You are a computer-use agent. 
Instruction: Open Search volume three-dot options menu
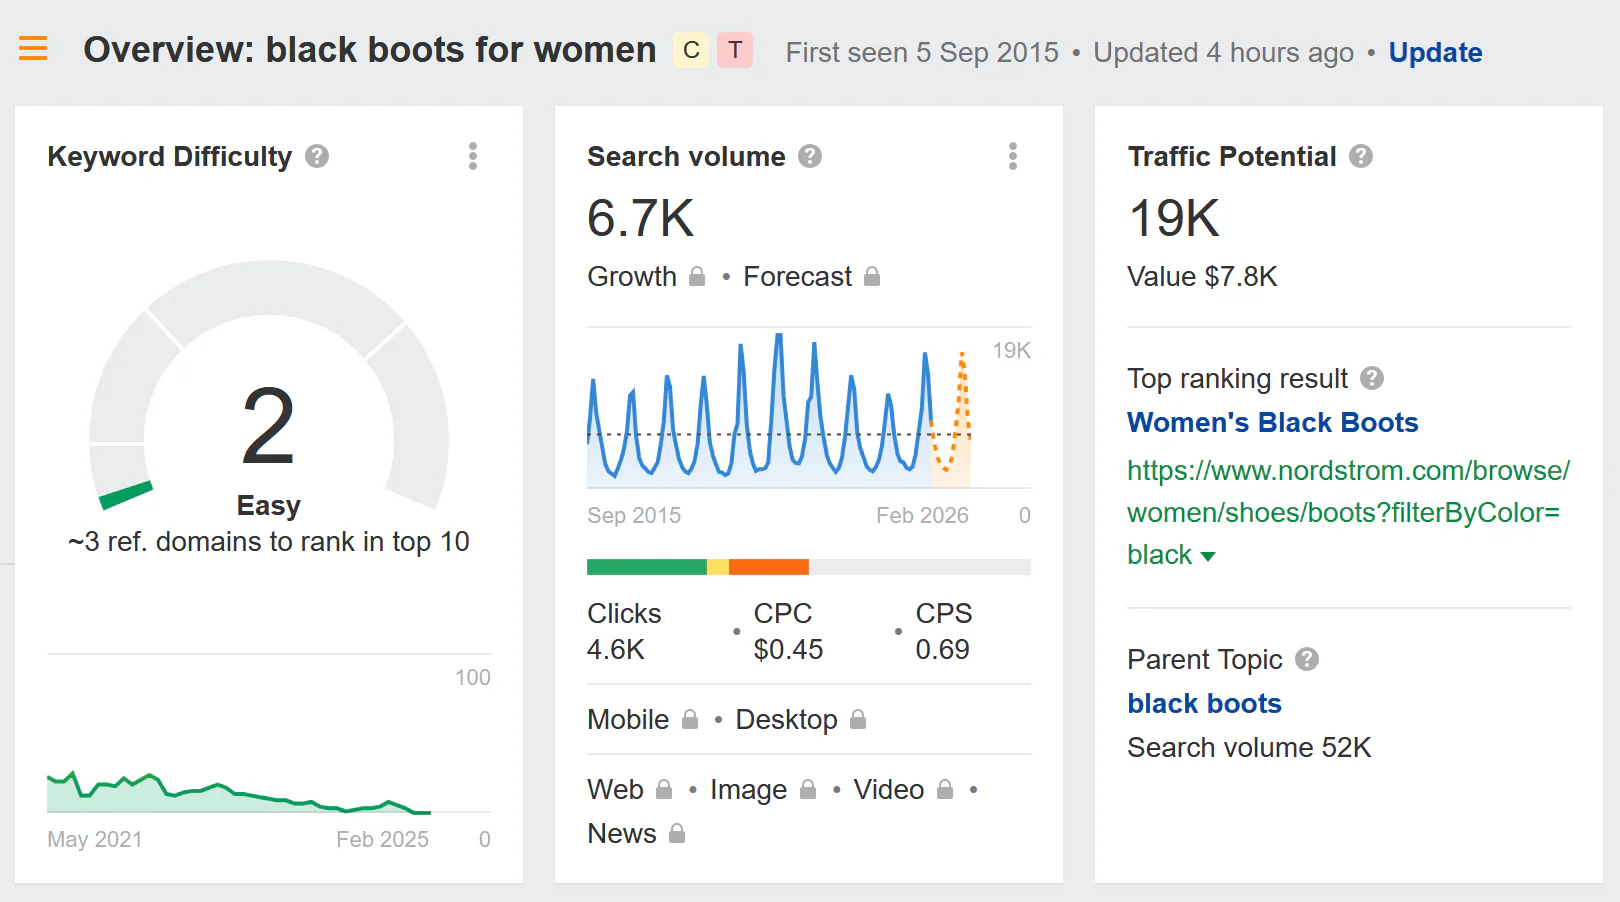(1013, 156)
